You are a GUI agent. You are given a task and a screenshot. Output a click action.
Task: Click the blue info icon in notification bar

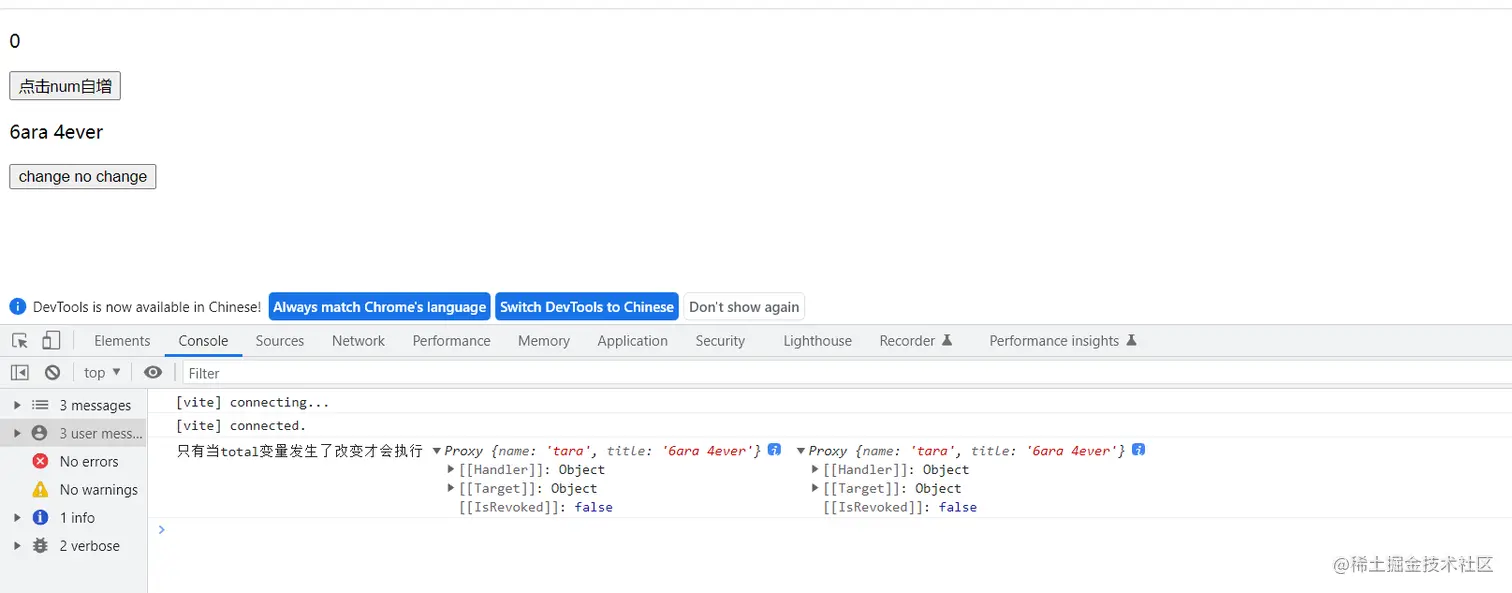18,307
